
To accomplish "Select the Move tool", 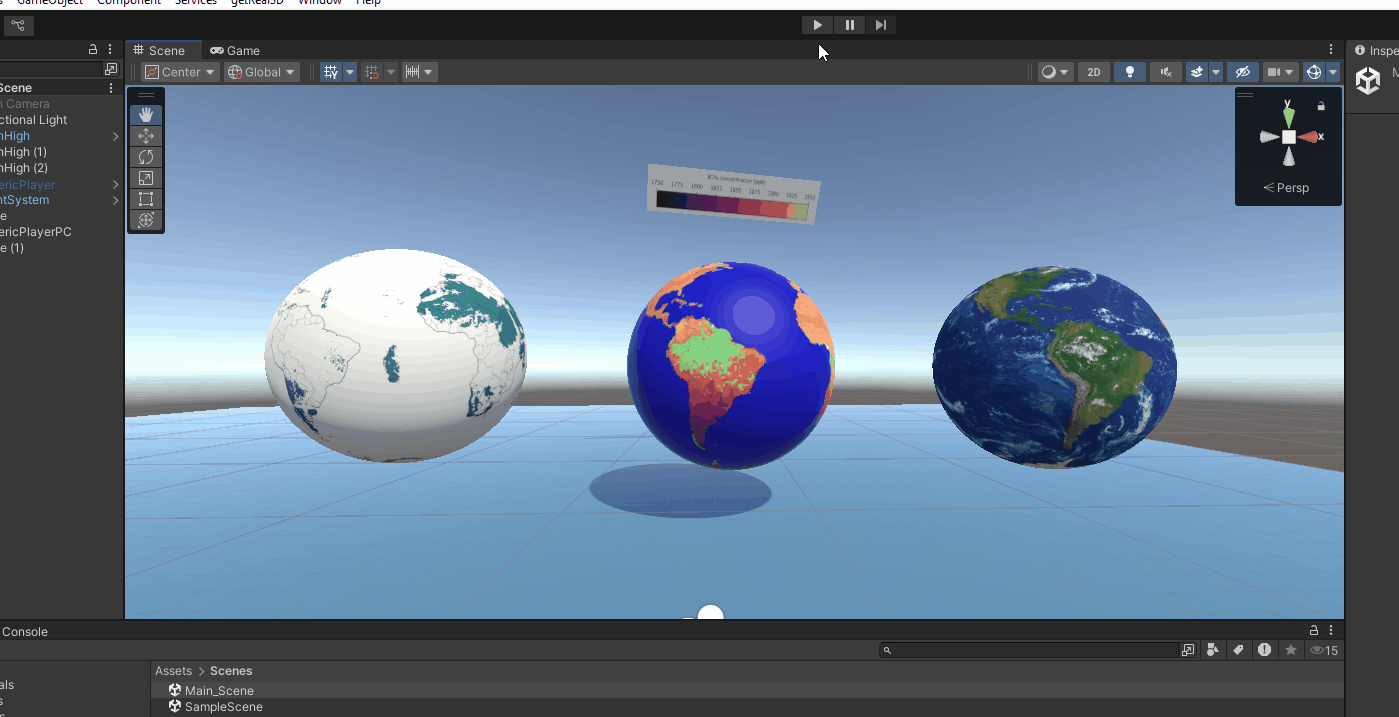I will click(x=146, y=136).
